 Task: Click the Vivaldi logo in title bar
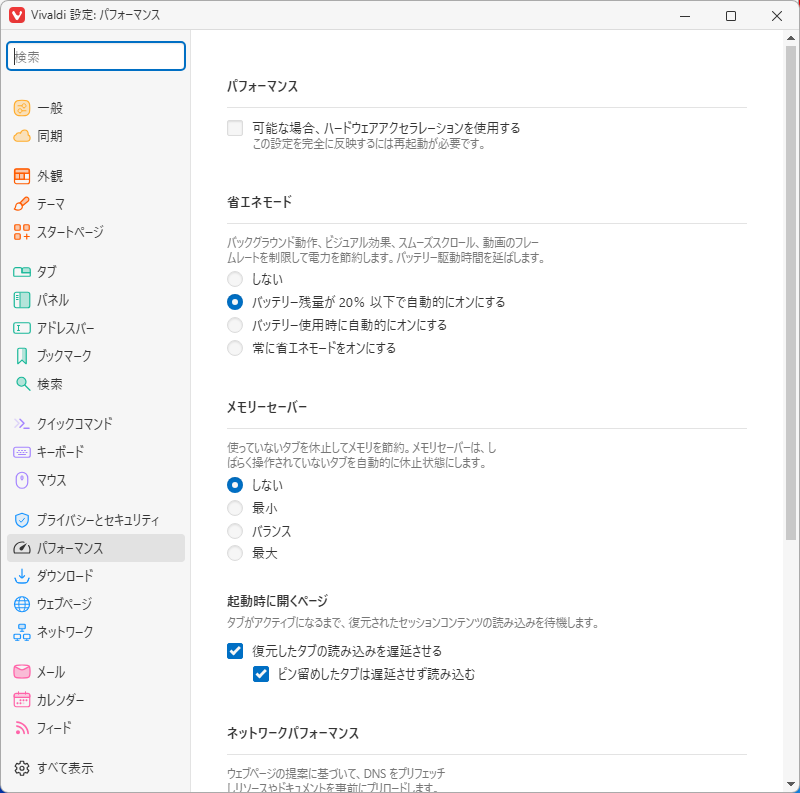pyautogui.click(x=16, y=15)
